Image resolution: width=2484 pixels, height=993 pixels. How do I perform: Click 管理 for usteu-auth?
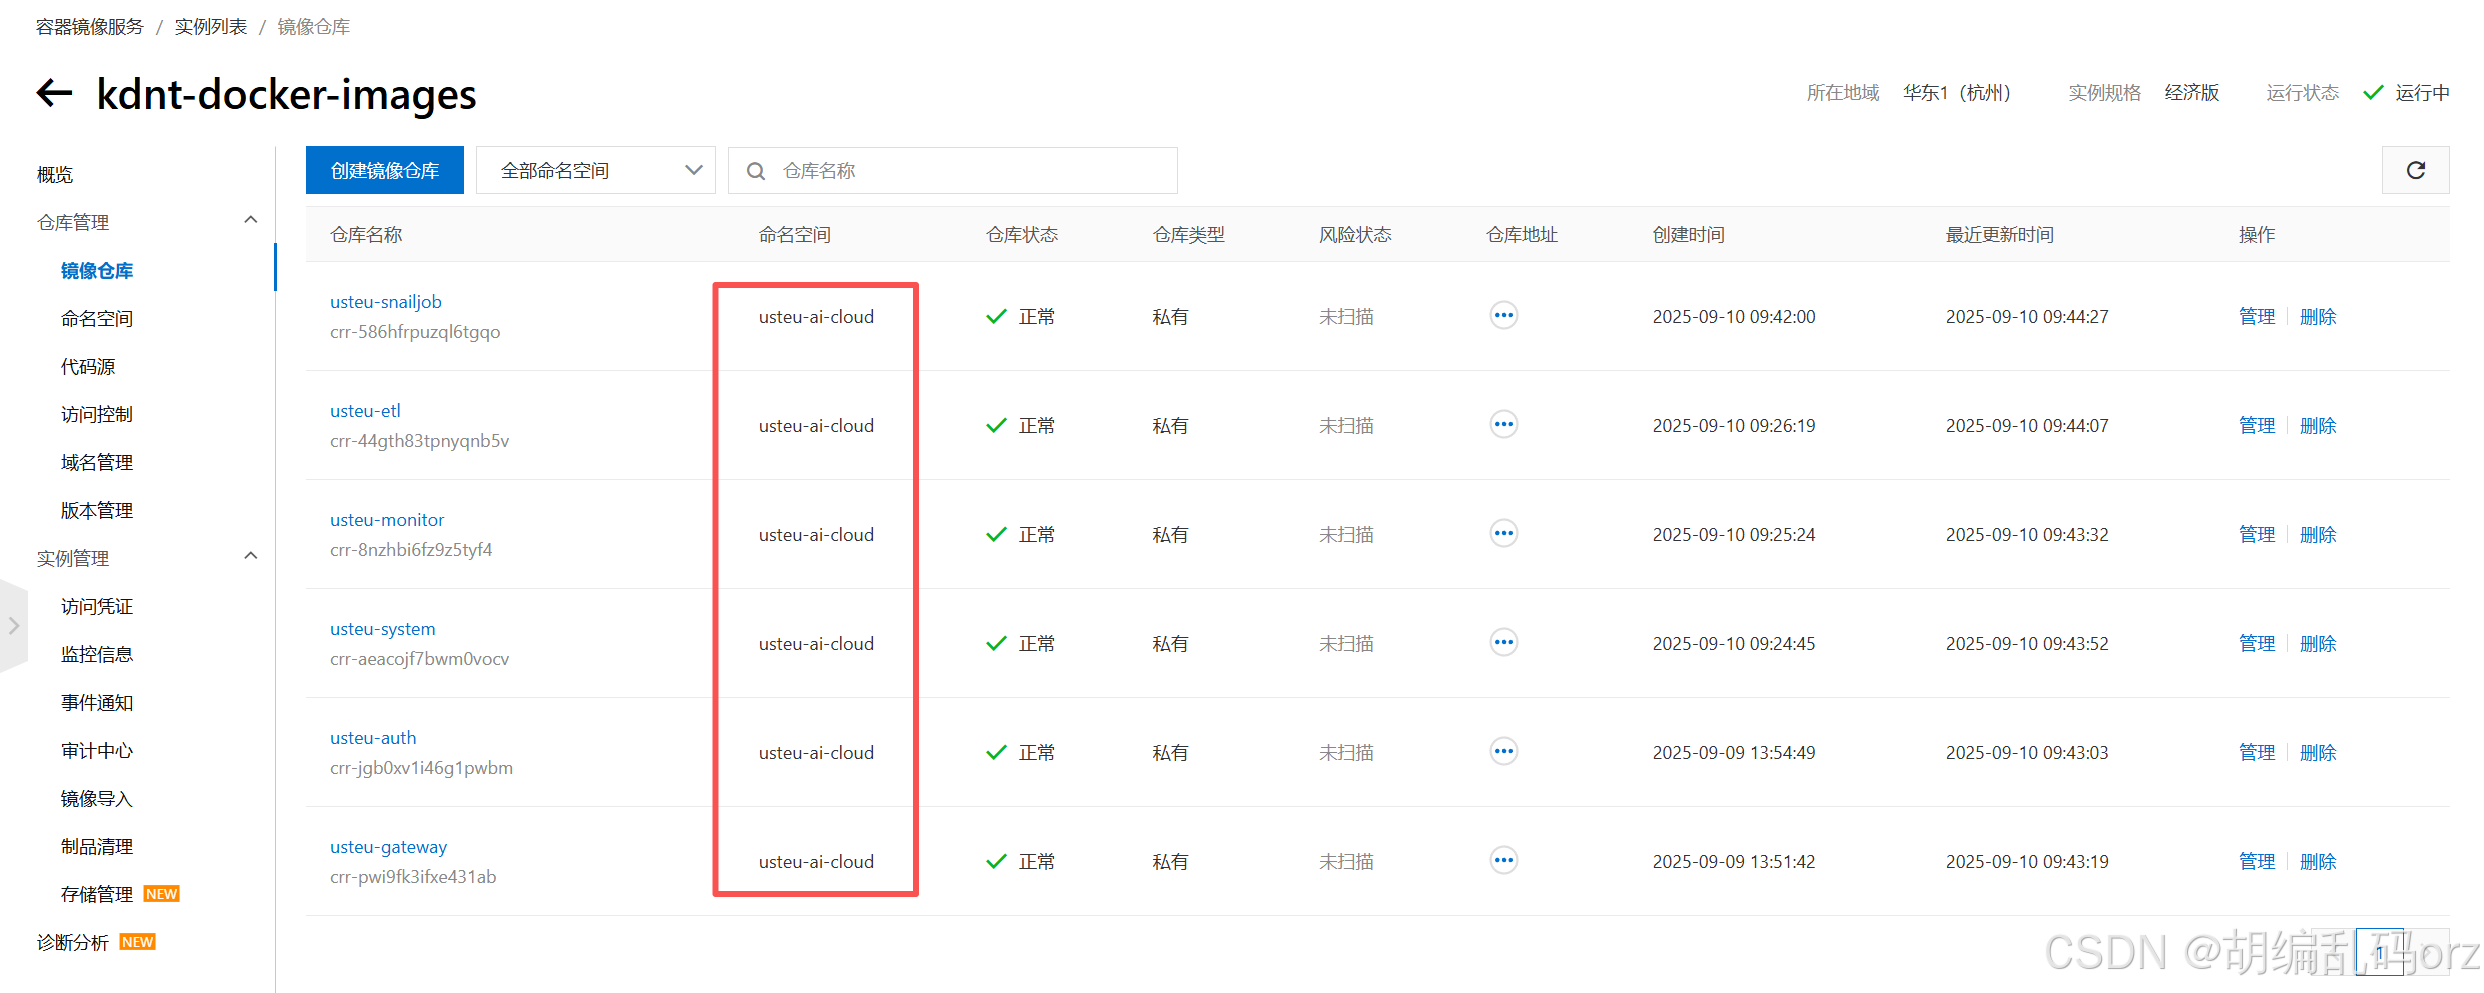tap(2257, 752)
